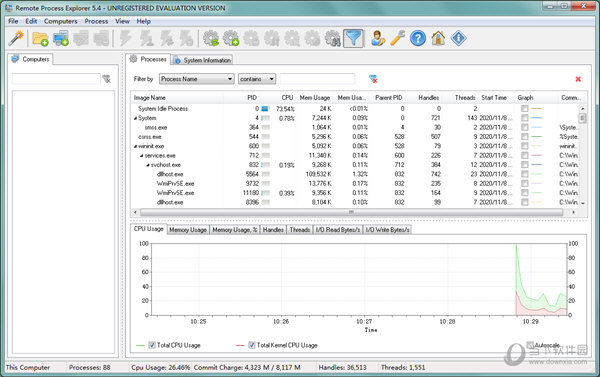Screen dimensions: 600x377
Task: Click the Computers search input field
Action: click(56, 79)
